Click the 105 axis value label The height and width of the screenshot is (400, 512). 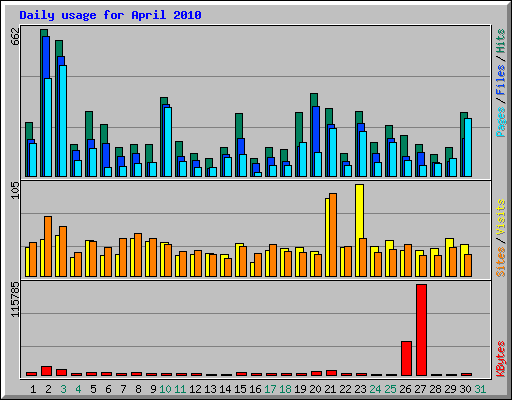tap(15, 191)
